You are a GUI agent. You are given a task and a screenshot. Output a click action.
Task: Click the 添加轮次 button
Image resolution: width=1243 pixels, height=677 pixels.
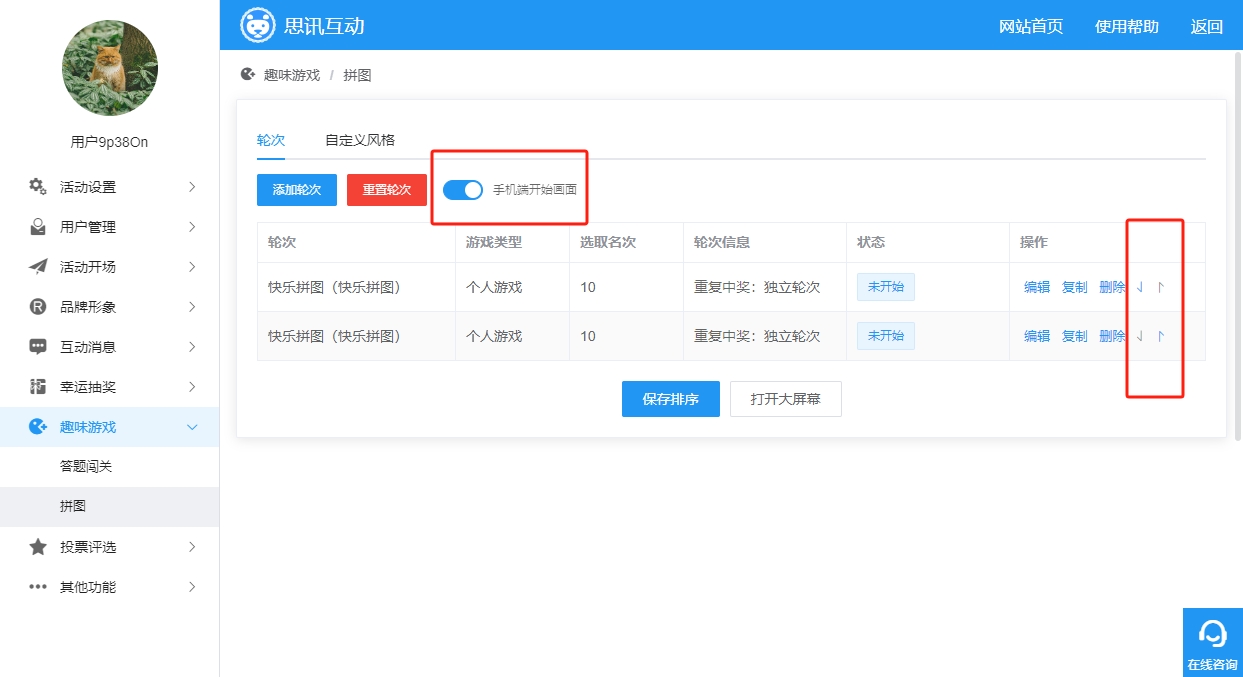tap(297, 190)
